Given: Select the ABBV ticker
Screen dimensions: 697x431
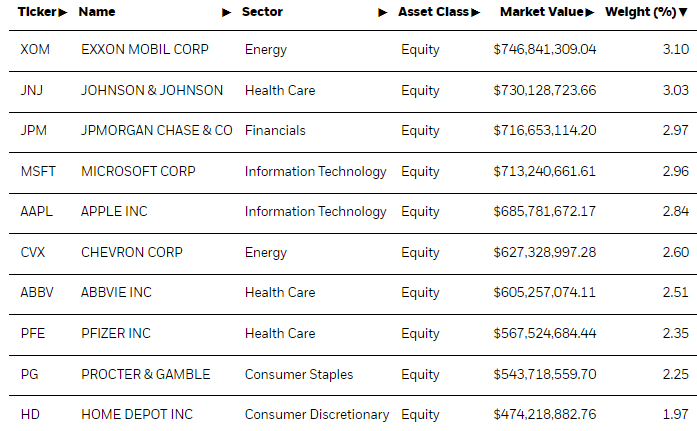Looking at the screenshot, I should click(37, 292).
